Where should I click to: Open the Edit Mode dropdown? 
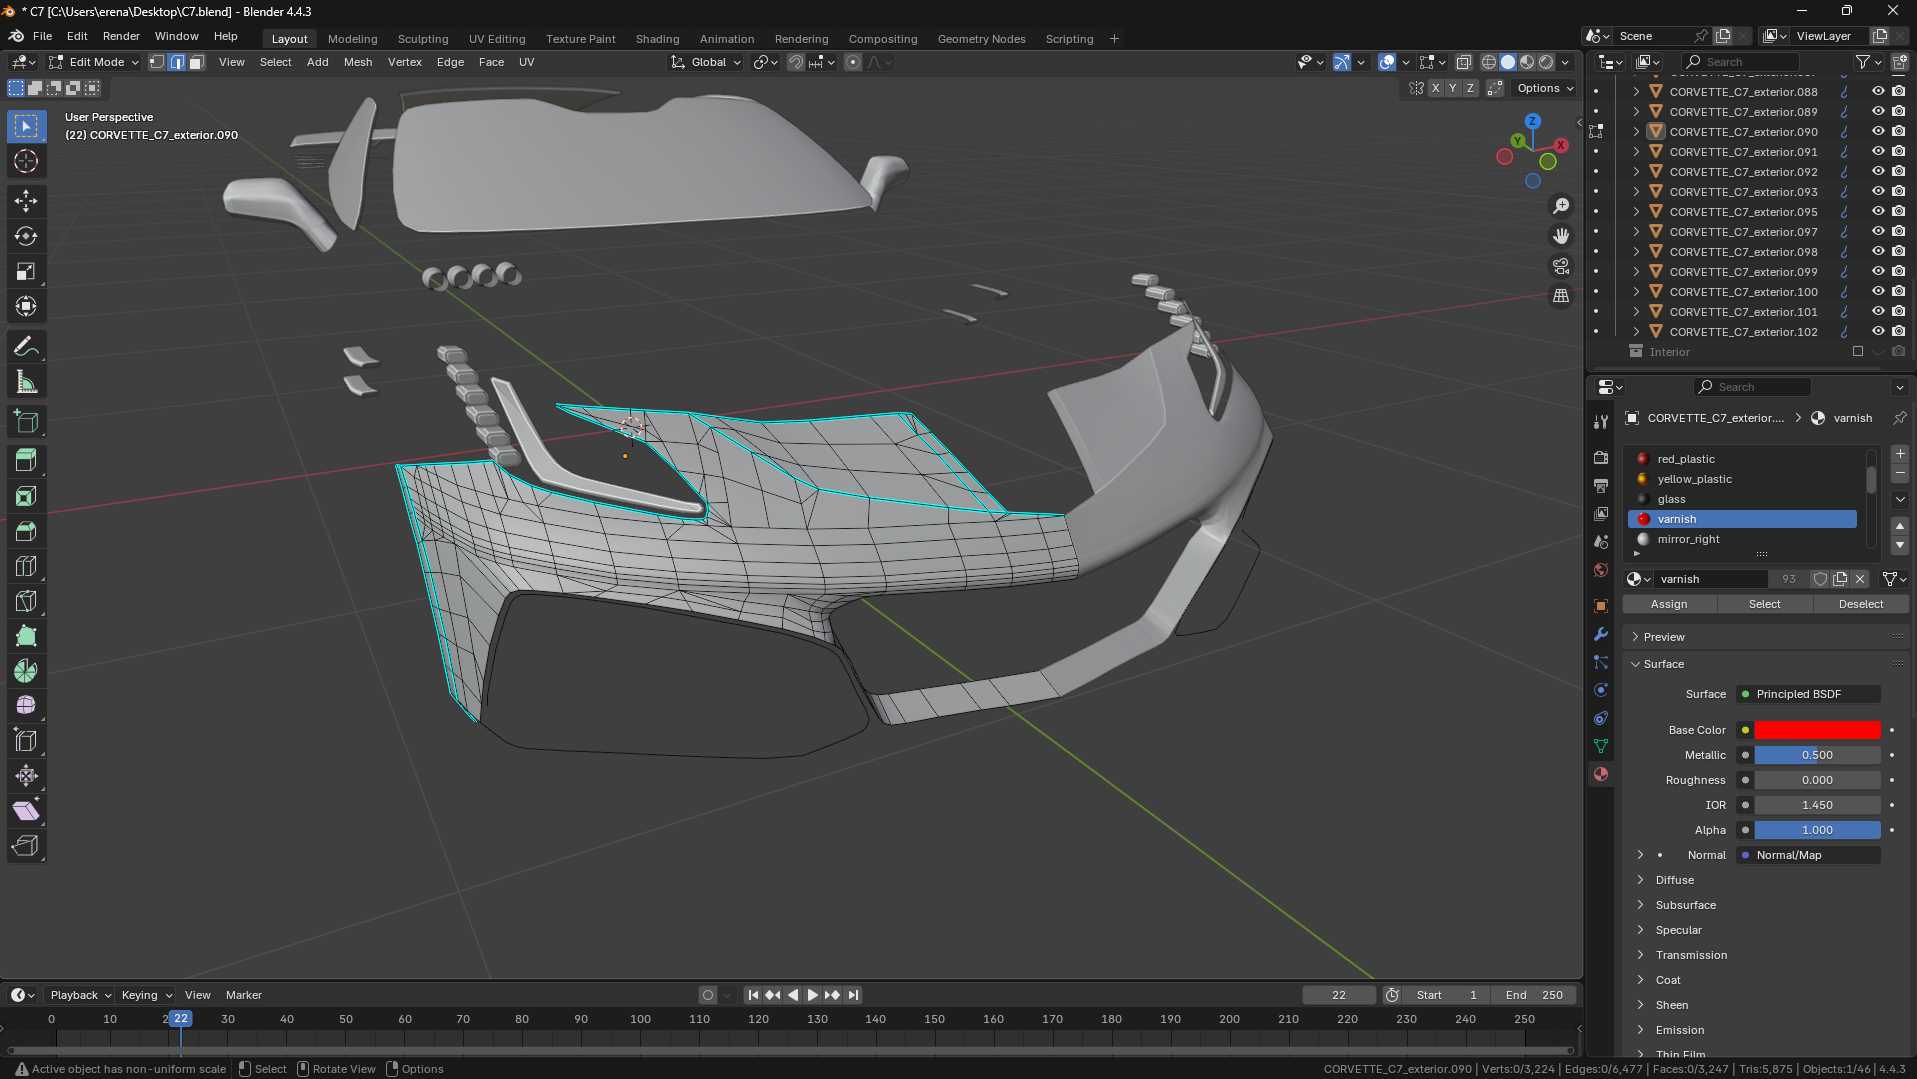pos(95,62)
